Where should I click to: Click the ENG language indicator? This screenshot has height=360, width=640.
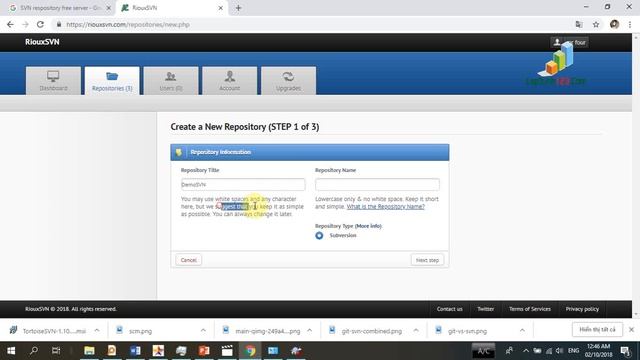pyautogui.click(x=573, y=351)
